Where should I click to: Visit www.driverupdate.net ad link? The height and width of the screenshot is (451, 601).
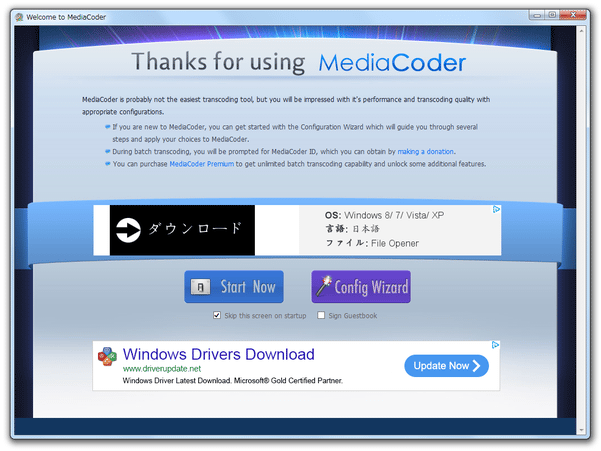(162, 369)
